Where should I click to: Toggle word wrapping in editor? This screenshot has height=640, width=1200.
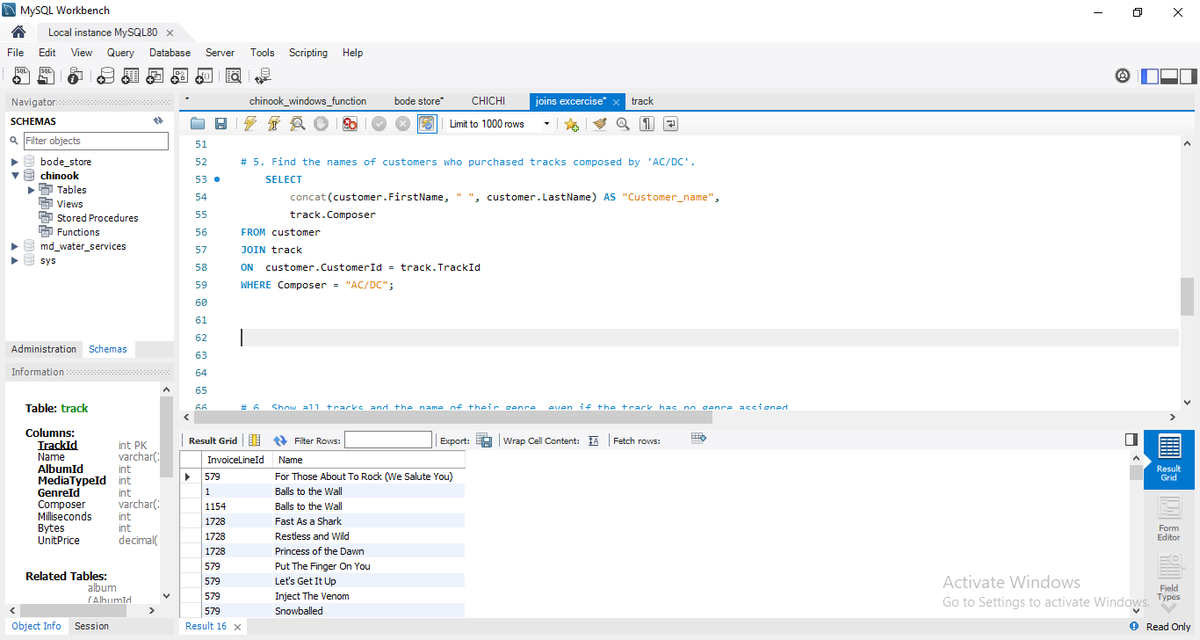pos(671,124)
